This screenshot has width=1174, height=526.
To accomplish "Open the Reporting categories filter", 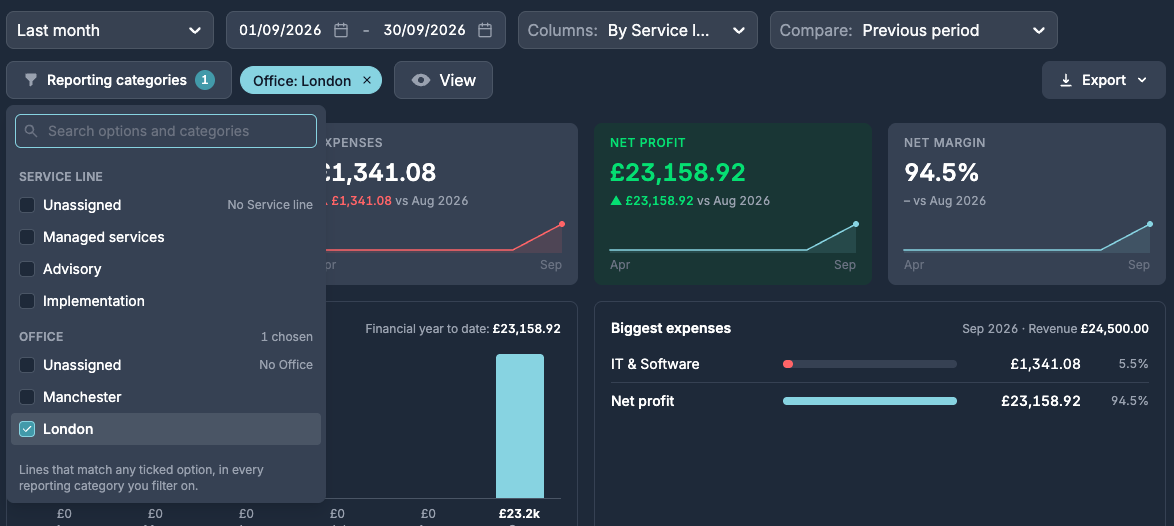I will tap(119, 80).
